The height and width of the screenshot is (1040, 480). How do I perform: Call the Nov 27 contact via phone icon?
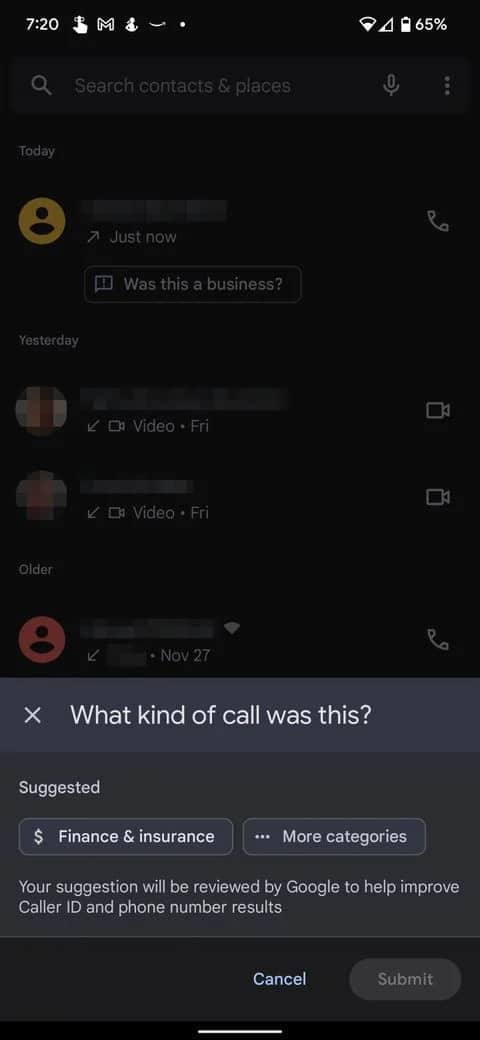438,639
